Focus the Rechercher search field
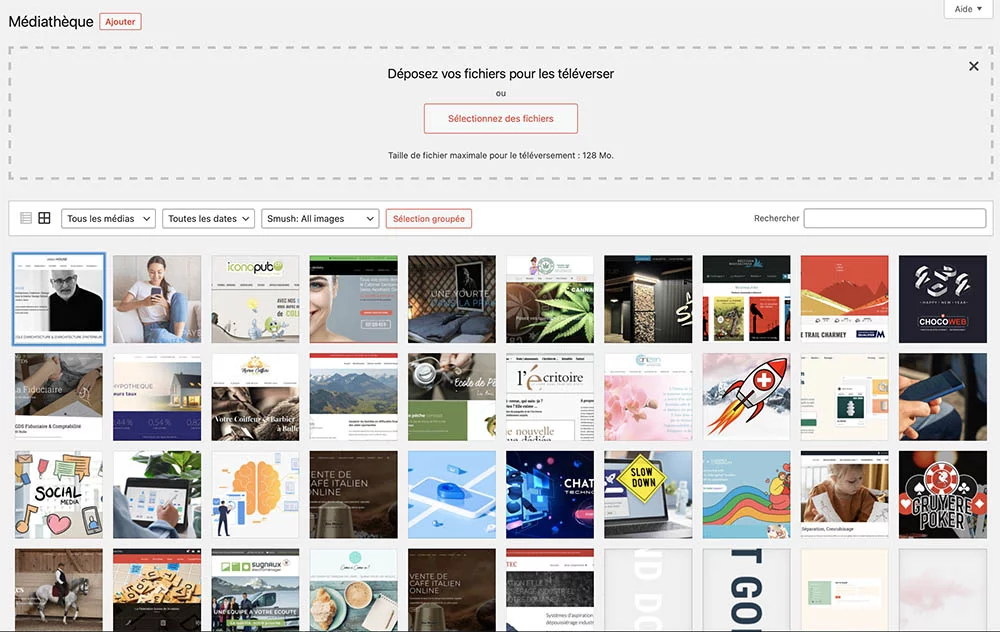The image size is (1000, 632). [x=894, y=219]
